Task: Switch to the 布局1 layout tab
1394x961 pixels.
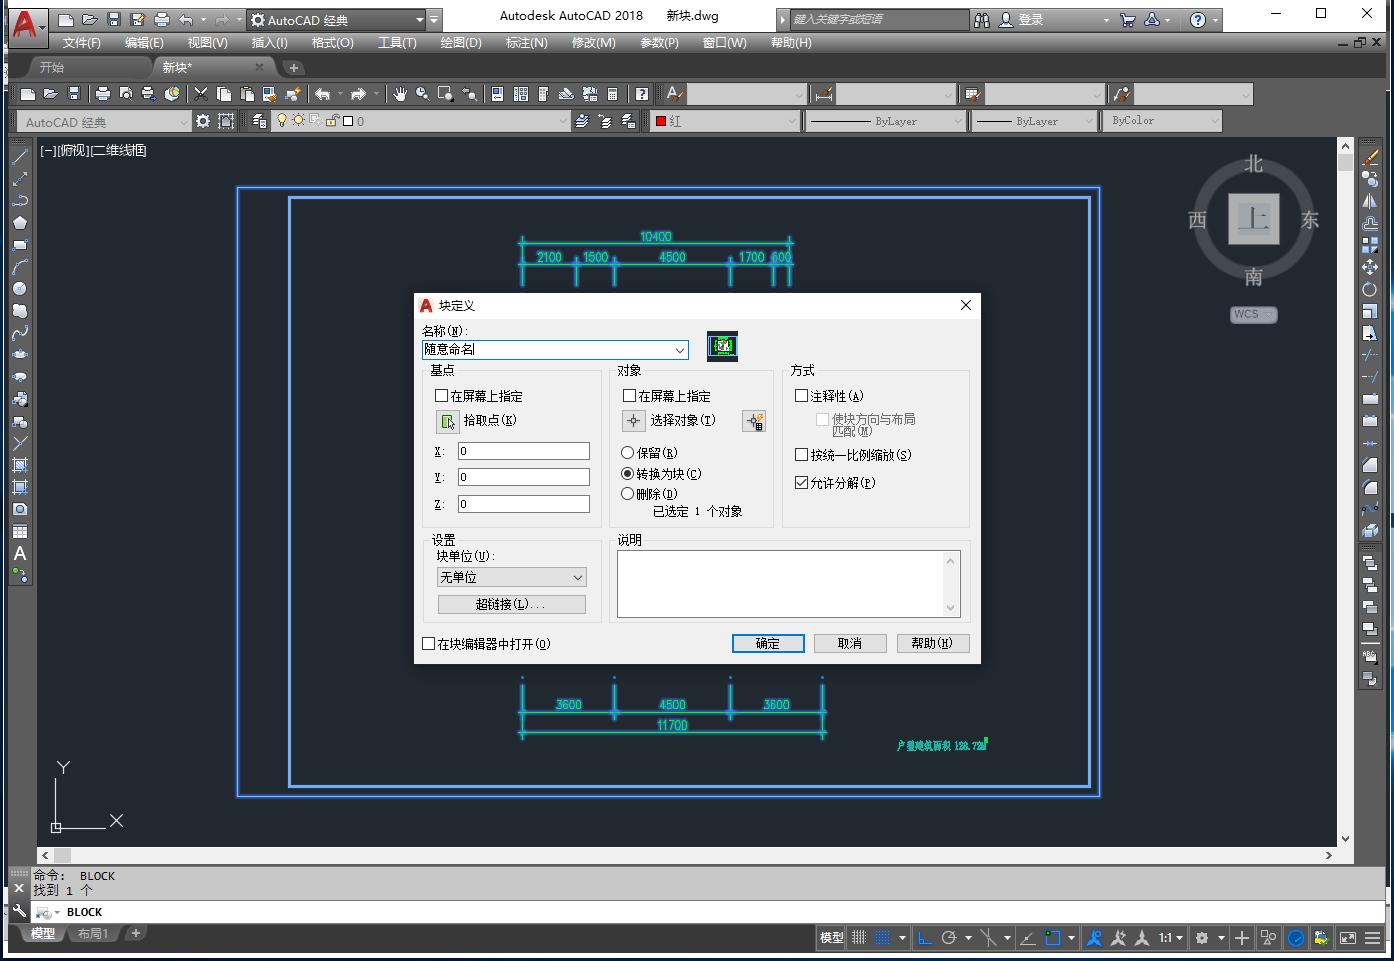Action: click(92, 934)
